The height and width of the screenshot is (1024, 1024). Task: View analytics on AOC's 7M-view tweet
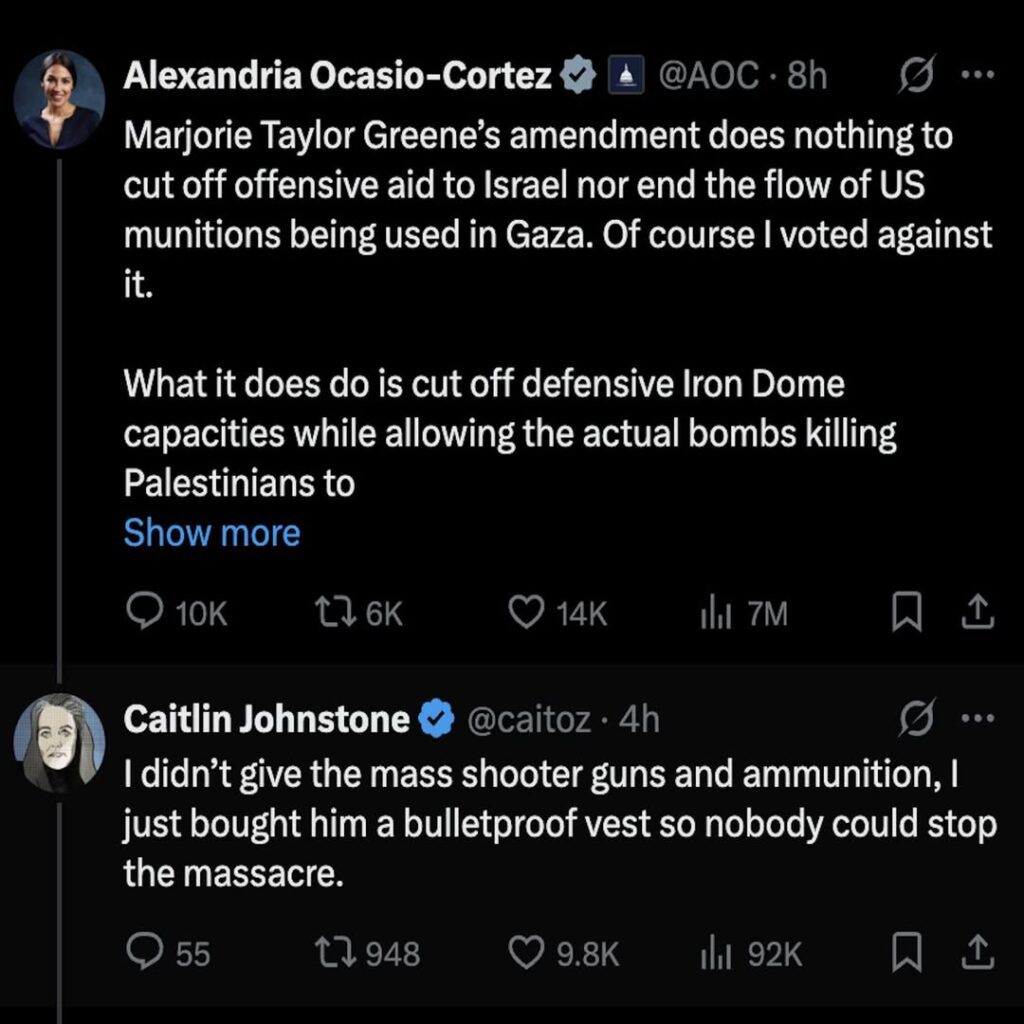(711, 612)
